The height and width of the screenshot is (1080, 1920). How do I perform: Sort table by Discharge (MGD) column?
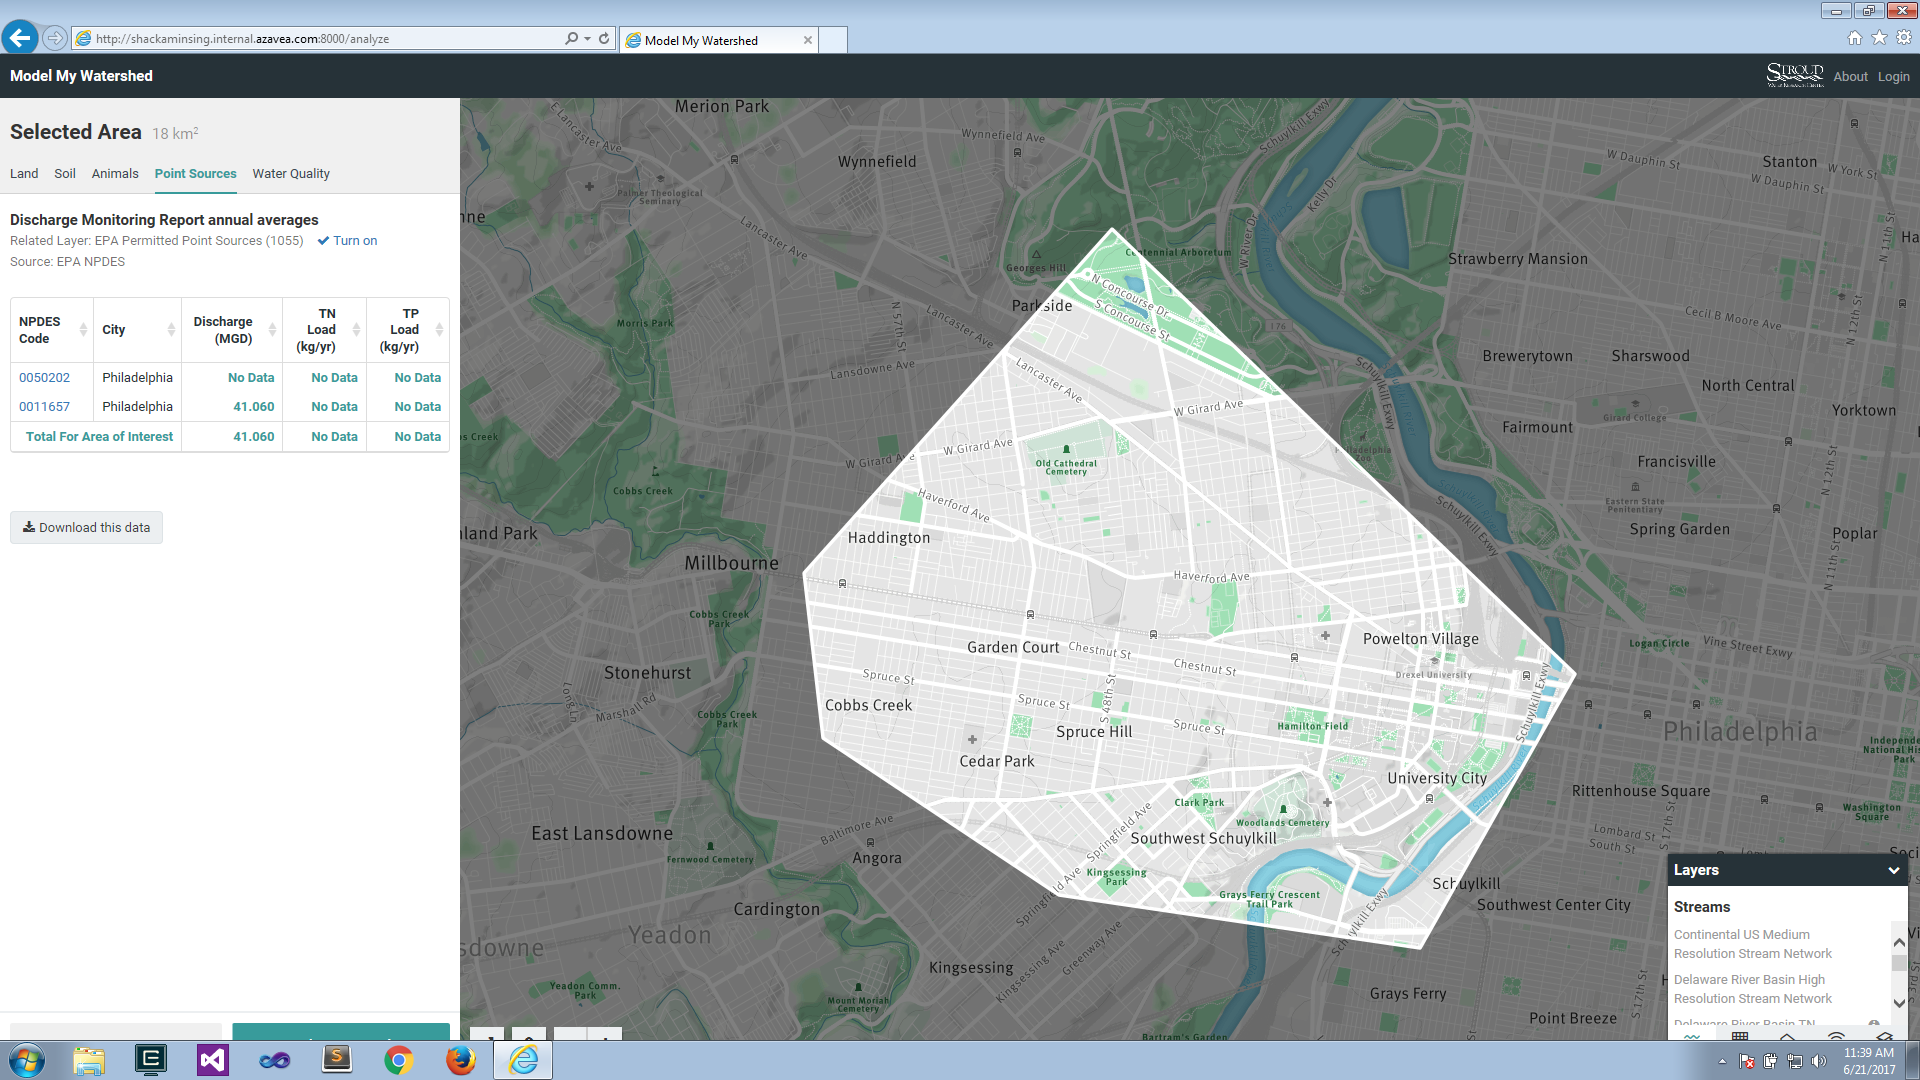coord(232,330)
